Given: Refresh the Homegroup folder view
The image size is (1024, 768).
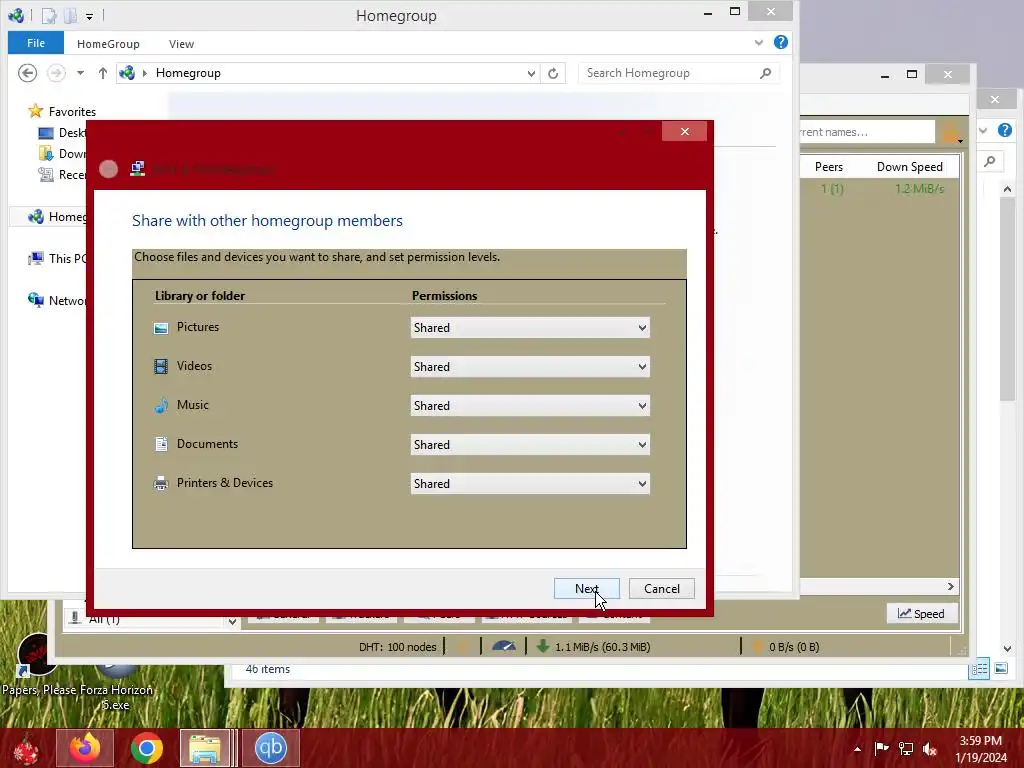Looking at the screenshot, I should pyautogui.click(x=553, y=73).
